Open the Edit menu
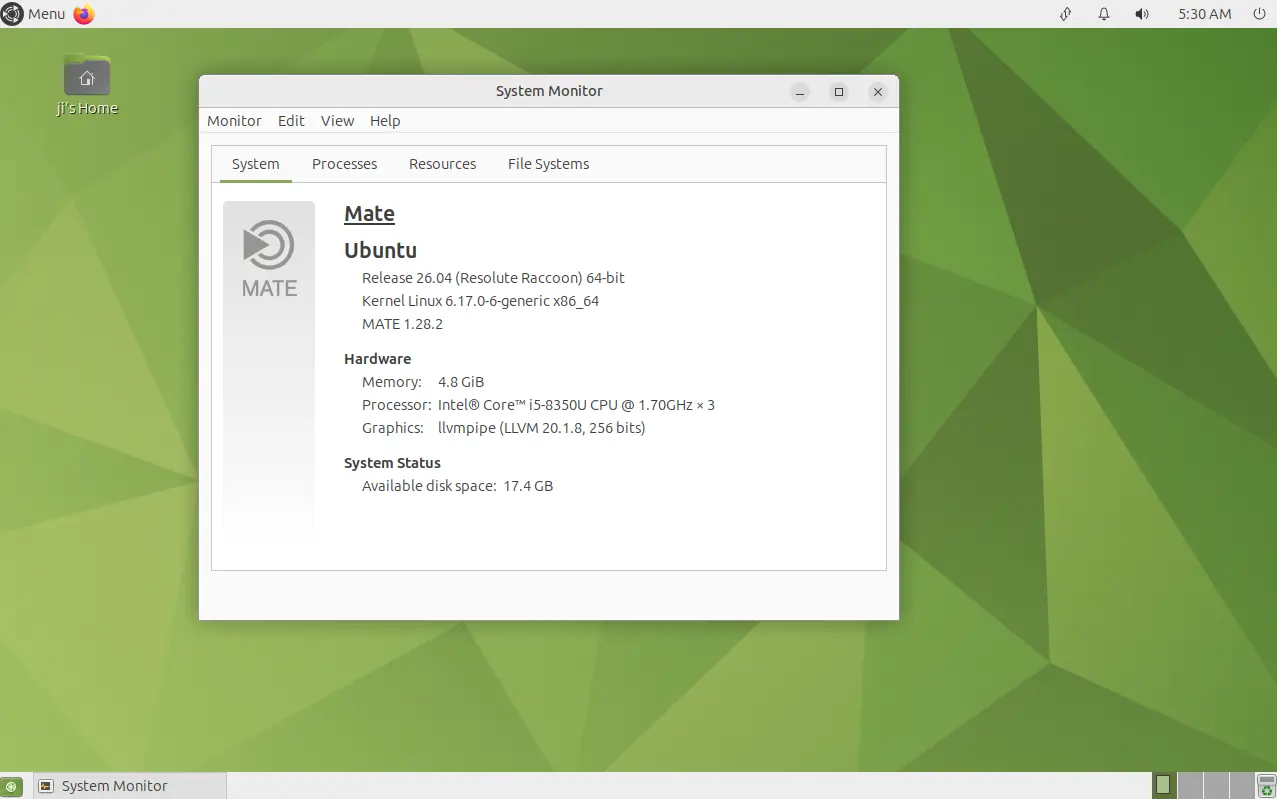Image resolution: width=1277 pixels, height=799 pixels. point(291,121)
